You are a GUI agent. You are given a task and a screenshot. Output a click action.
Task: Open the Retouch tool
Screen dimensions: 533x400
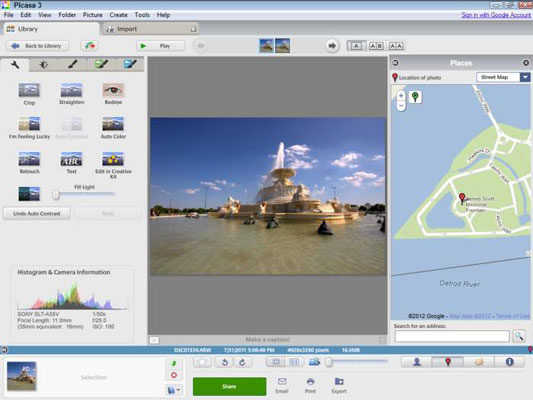[x=29, y=163]
